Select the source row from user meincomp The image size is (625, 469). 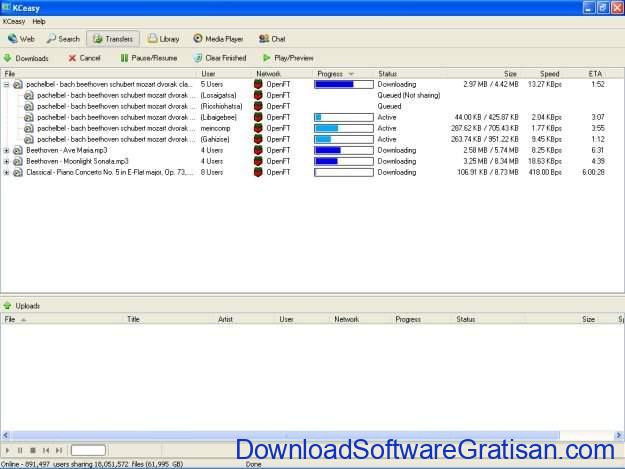(x=312, y=128)
